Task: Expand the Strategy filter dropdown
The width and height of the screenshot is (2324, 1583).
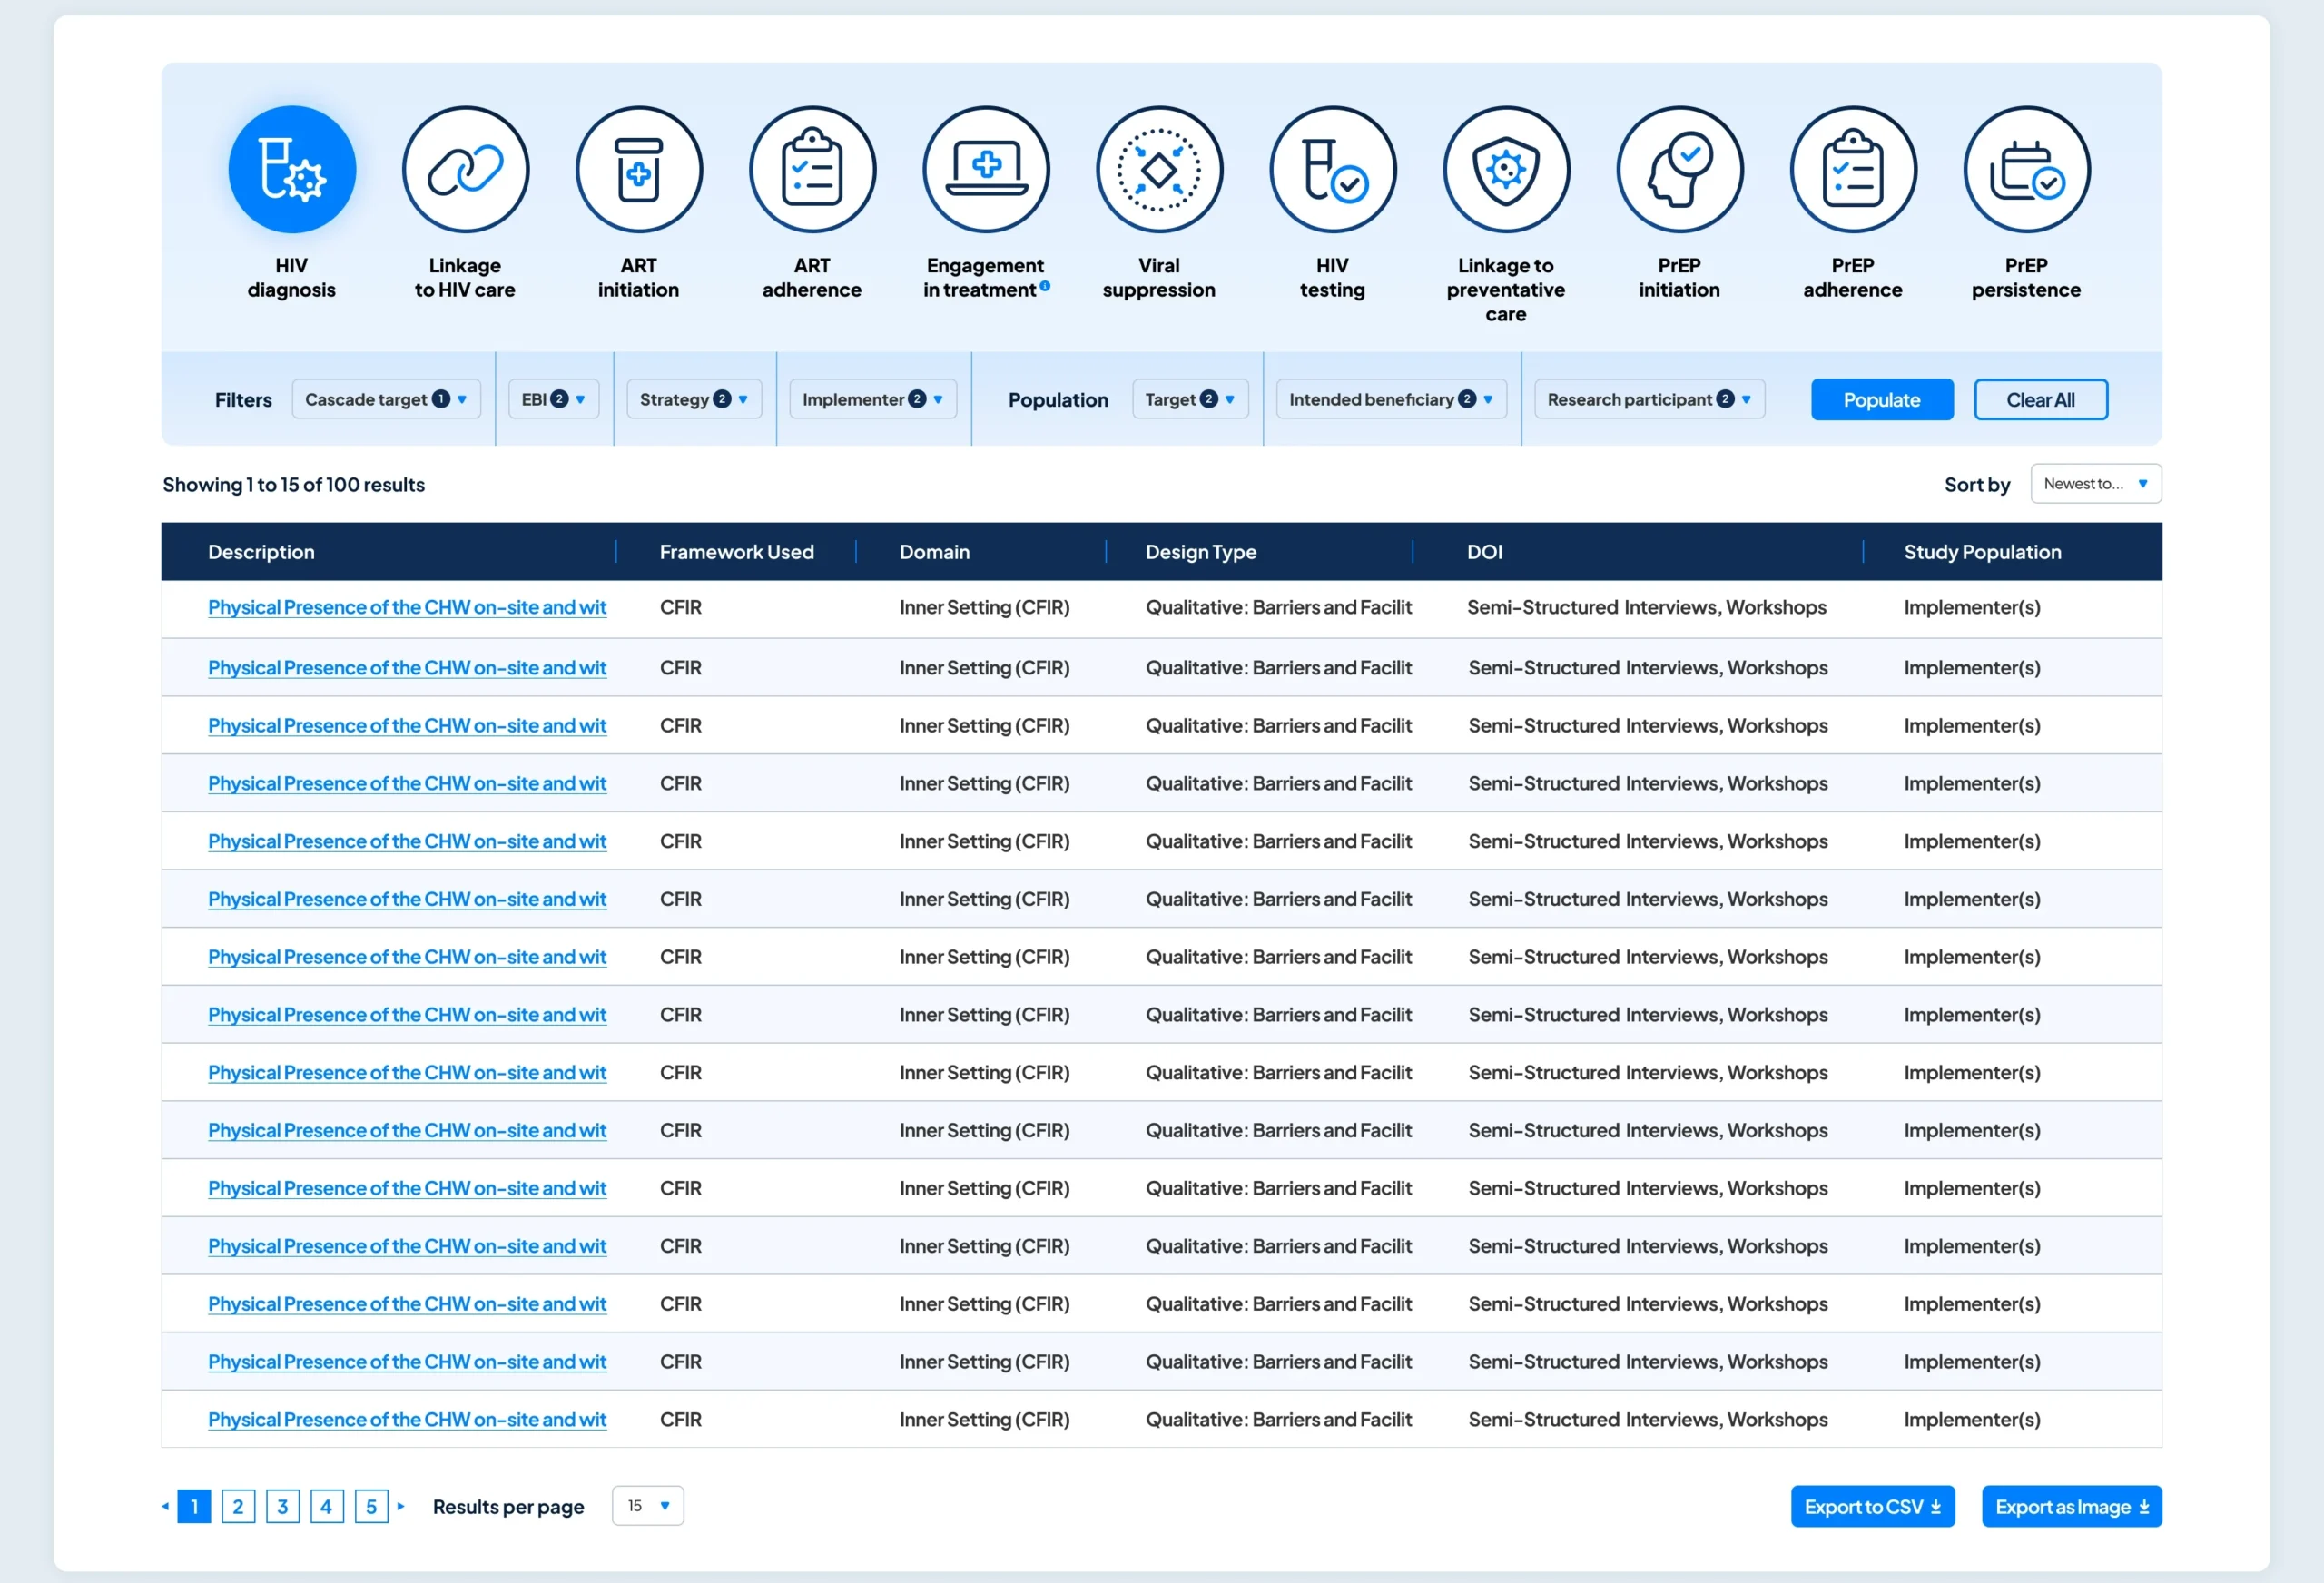Action: [693, 399]
